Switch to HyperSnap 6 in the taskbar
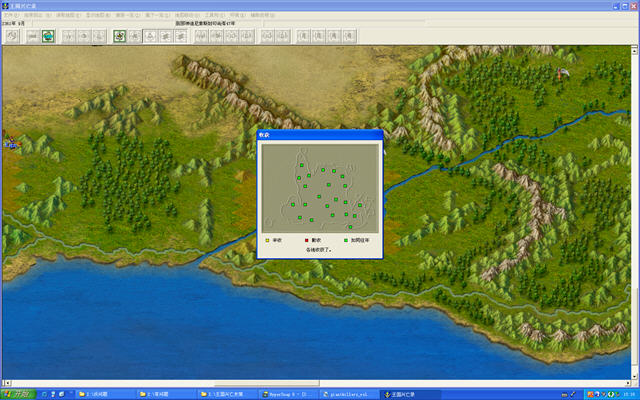Viewport: 640px width, 400px height. click(x=290, y=394)
